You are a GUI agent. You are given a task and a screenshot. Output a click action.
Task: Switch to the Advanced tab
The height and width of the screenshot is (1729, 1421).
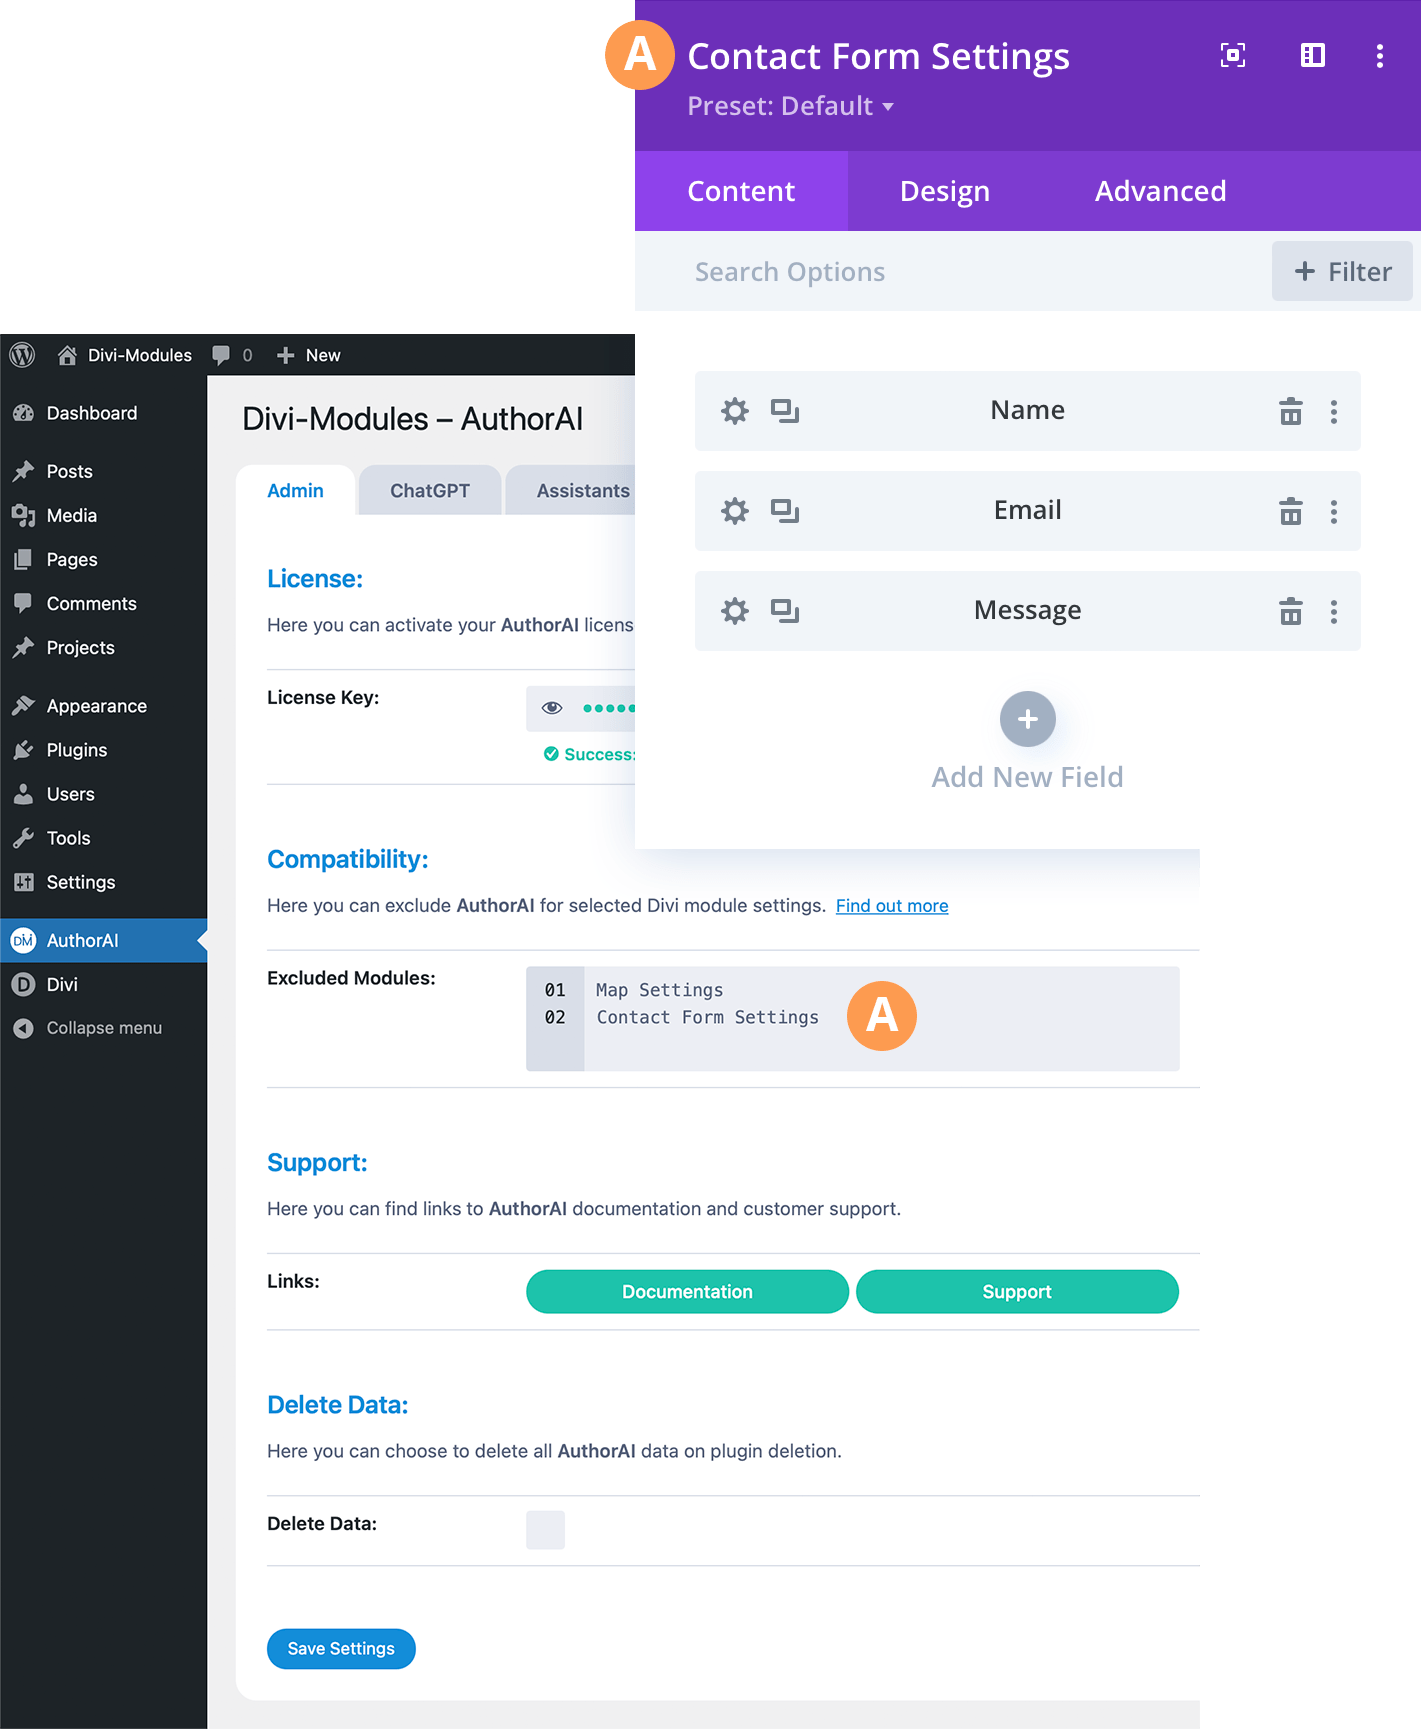click(x=1160, y=191)
